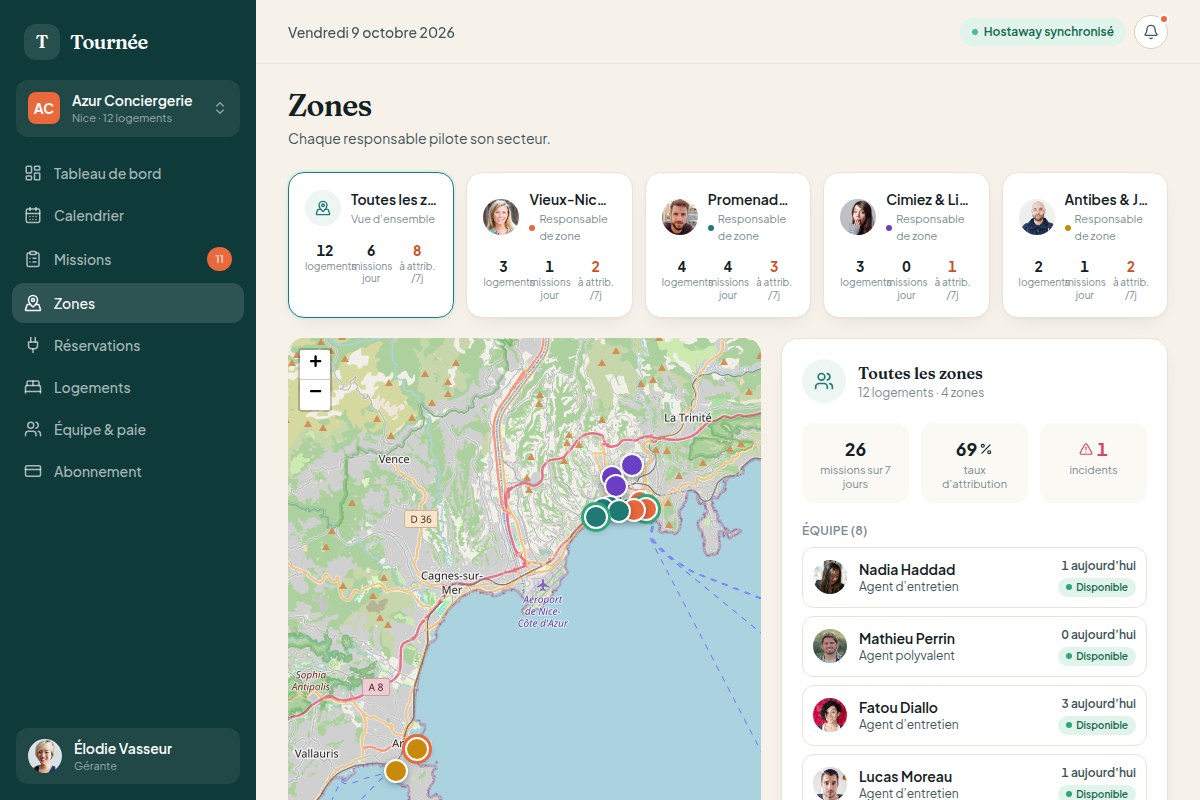Open the Tableau de bord page

128,173
